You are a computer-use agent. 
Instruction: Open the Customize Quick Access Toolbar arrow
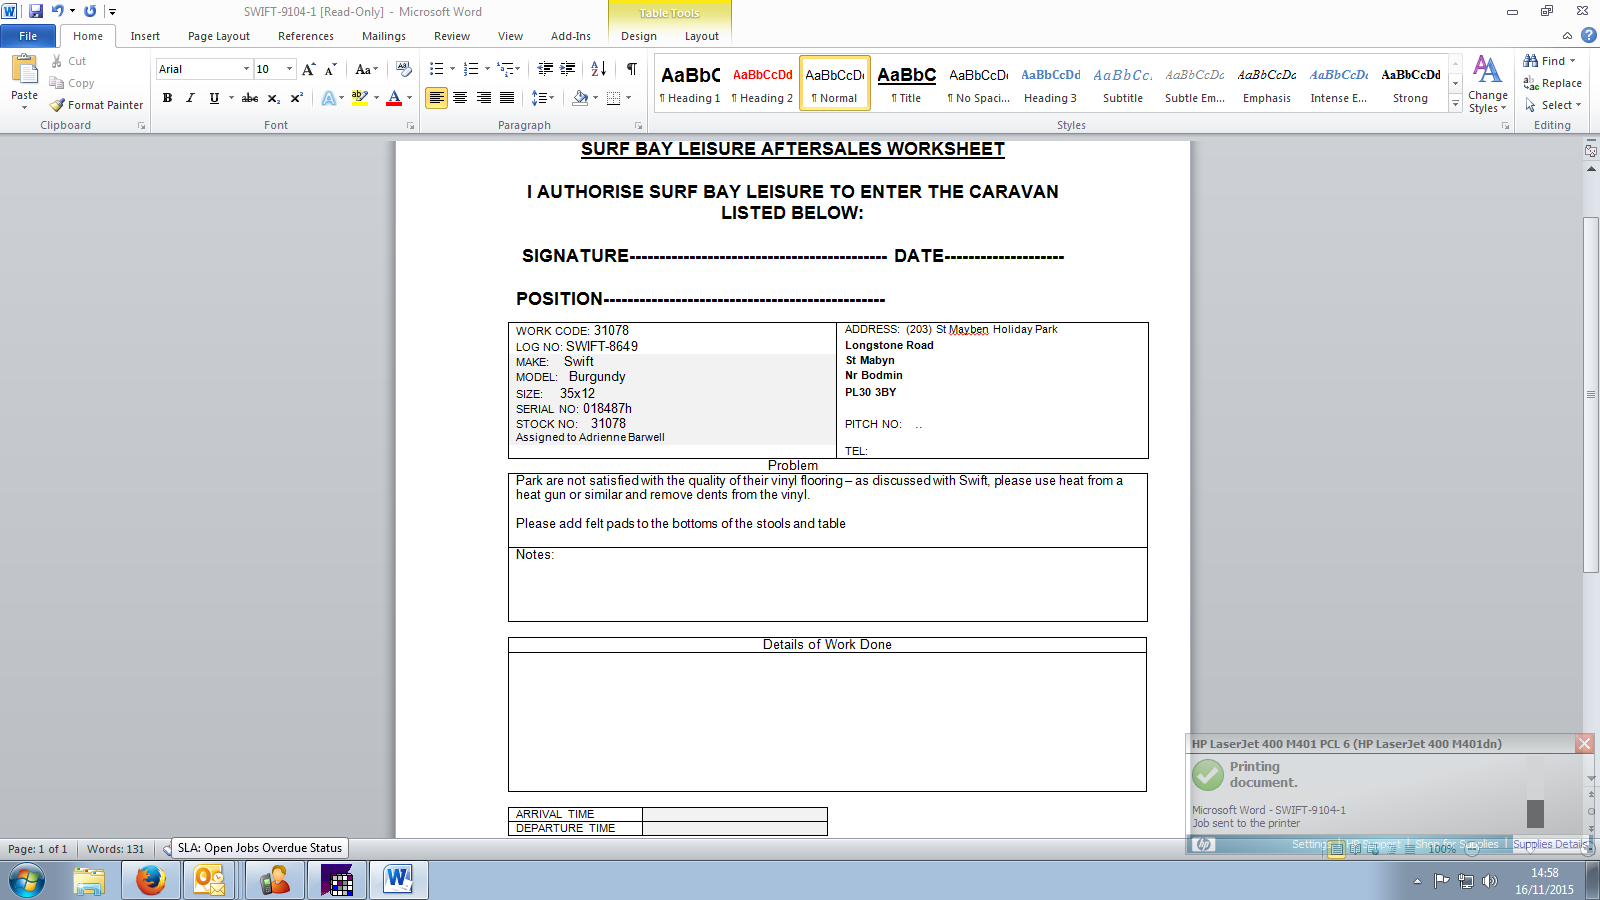tap(112, 12)
